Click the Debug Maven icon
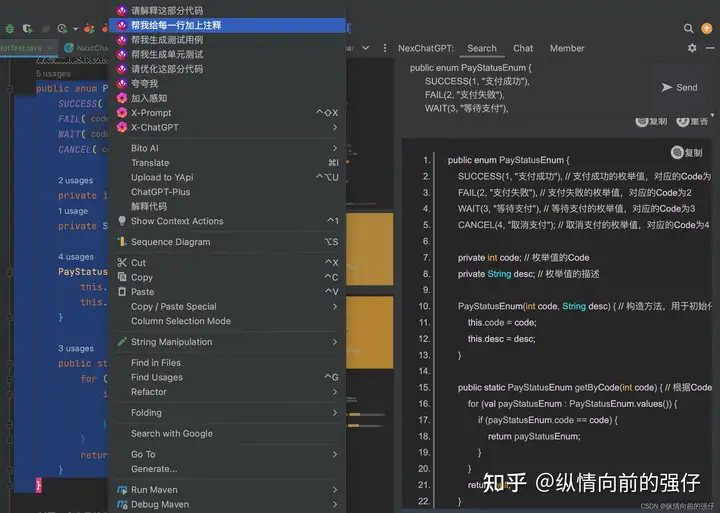The height and width of the screenshot is (513, 720). tap(122, 504)
